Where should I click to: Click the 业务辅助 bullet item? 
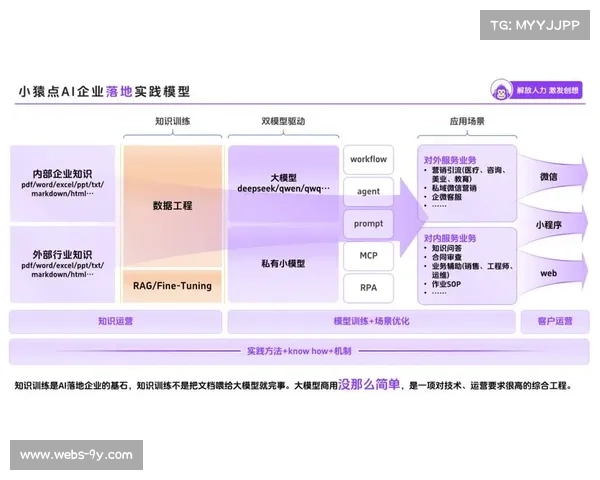pos(472,271)
